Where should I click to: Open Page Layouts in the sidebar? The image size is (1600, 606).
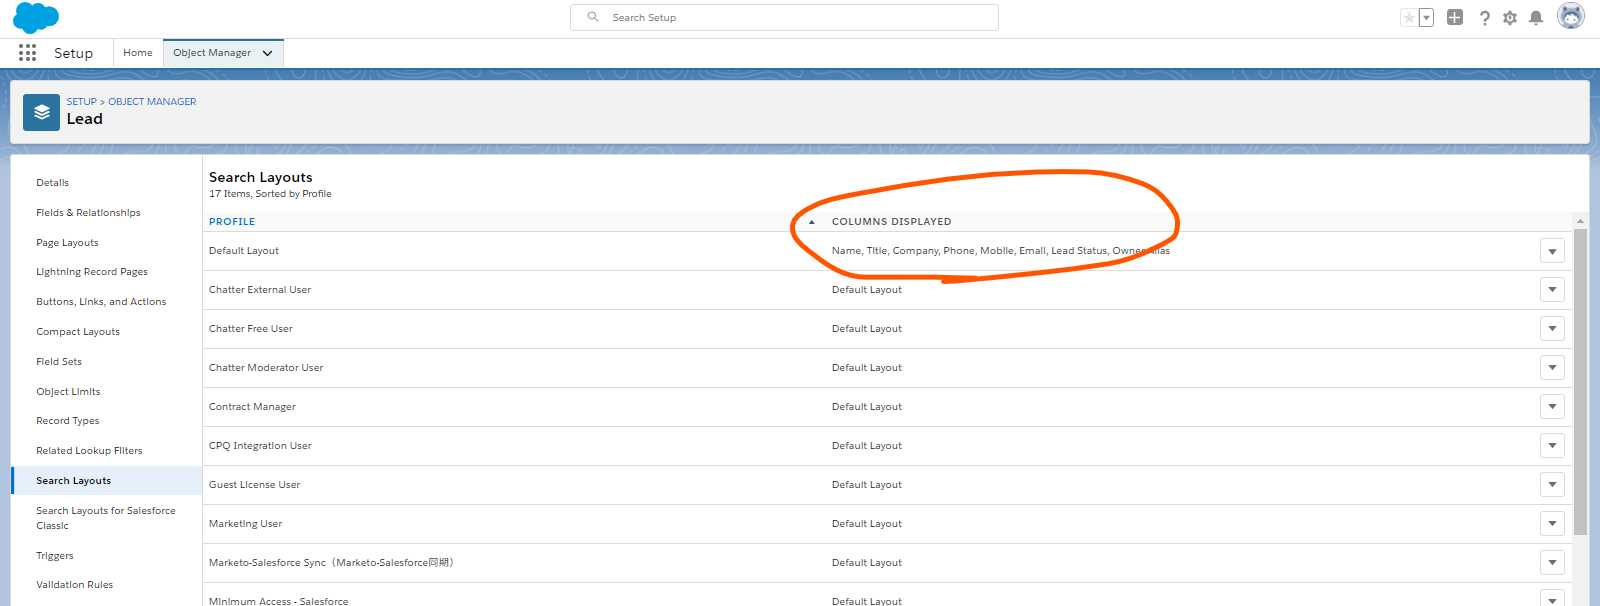67,243
